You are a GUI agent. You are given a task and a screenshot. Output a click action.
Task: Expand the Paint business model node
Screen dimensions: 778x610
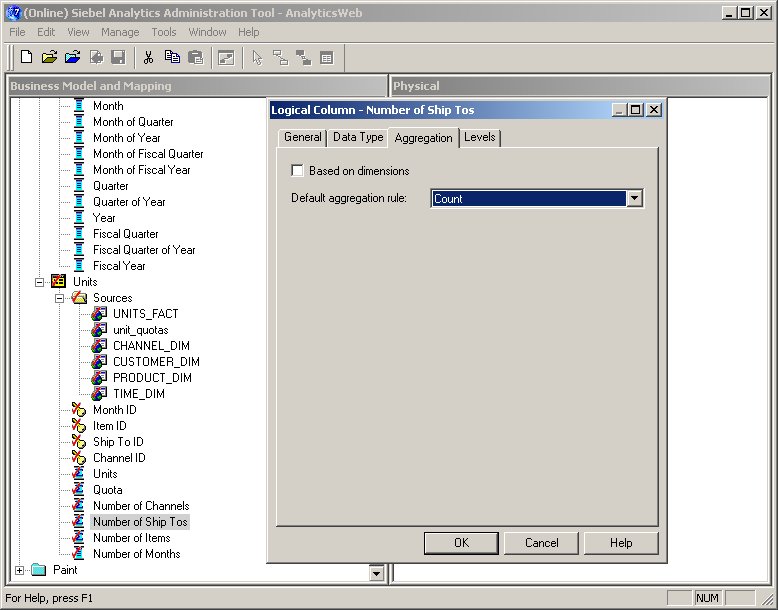point(19,570)
